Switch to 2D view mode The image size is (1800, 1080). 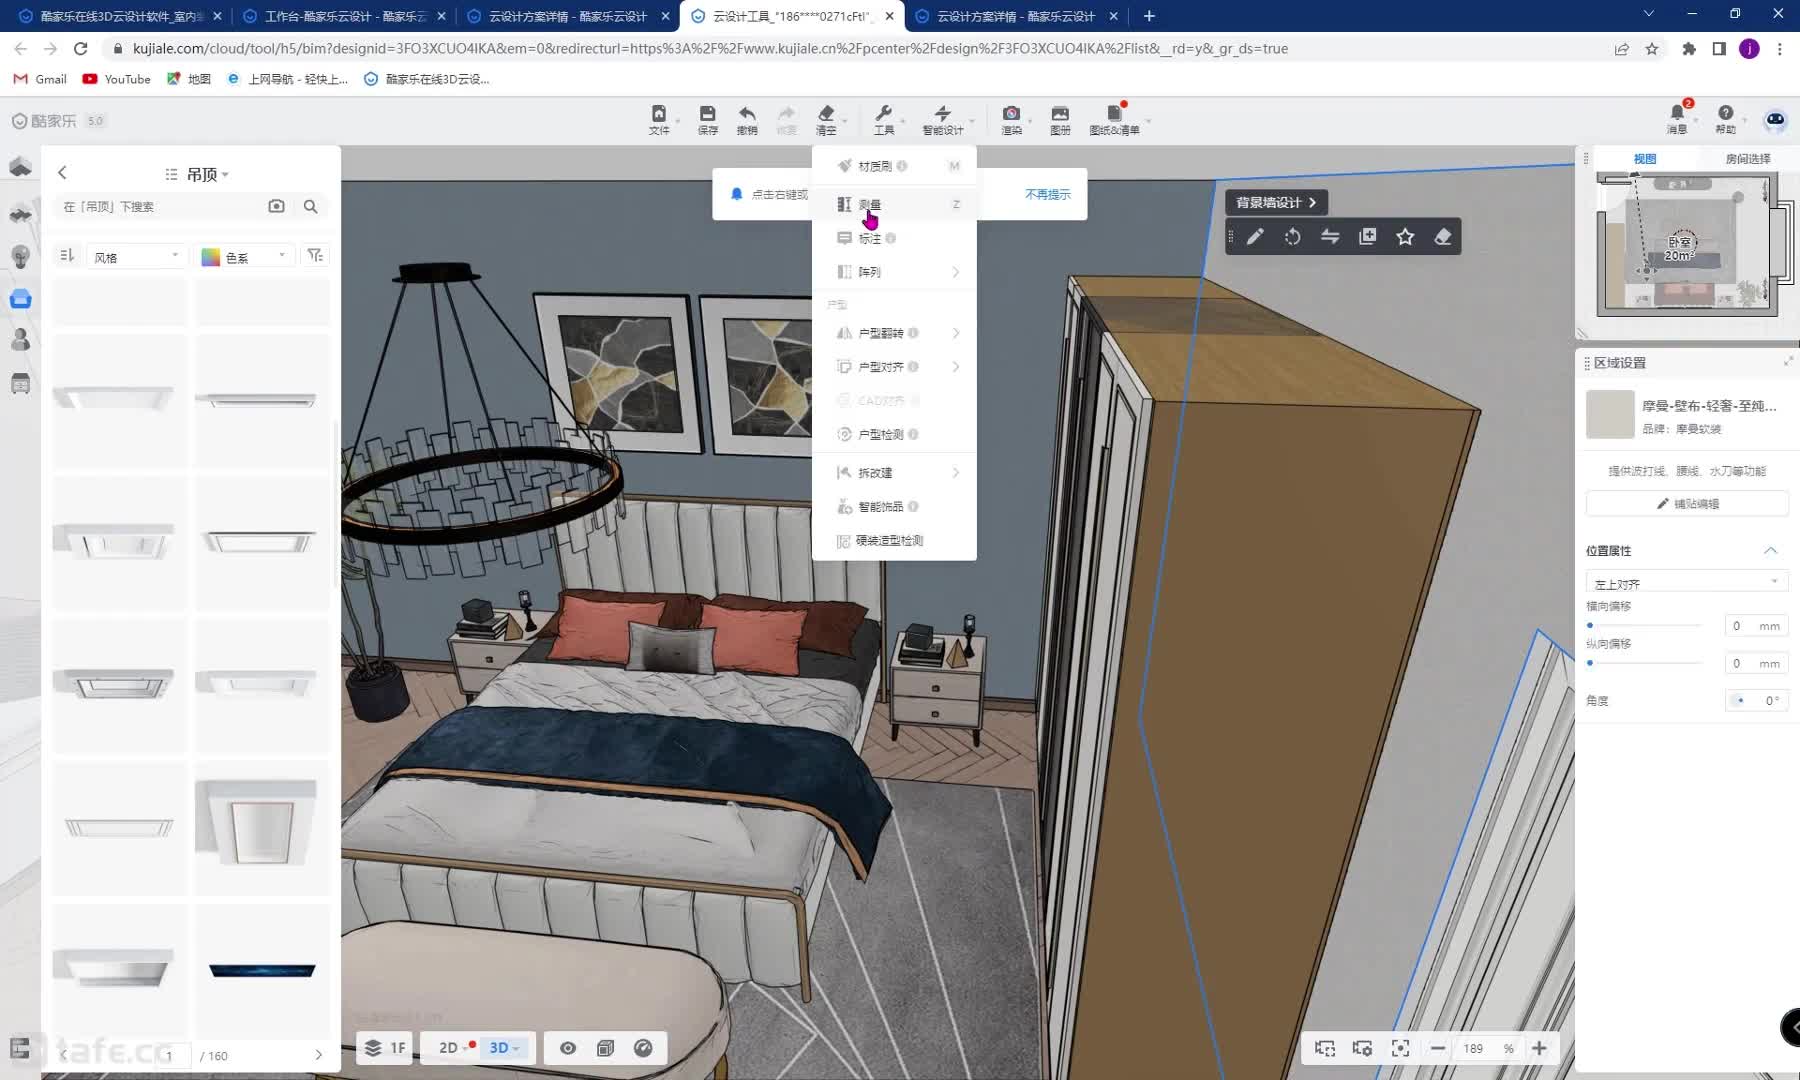coord(449,1048)
